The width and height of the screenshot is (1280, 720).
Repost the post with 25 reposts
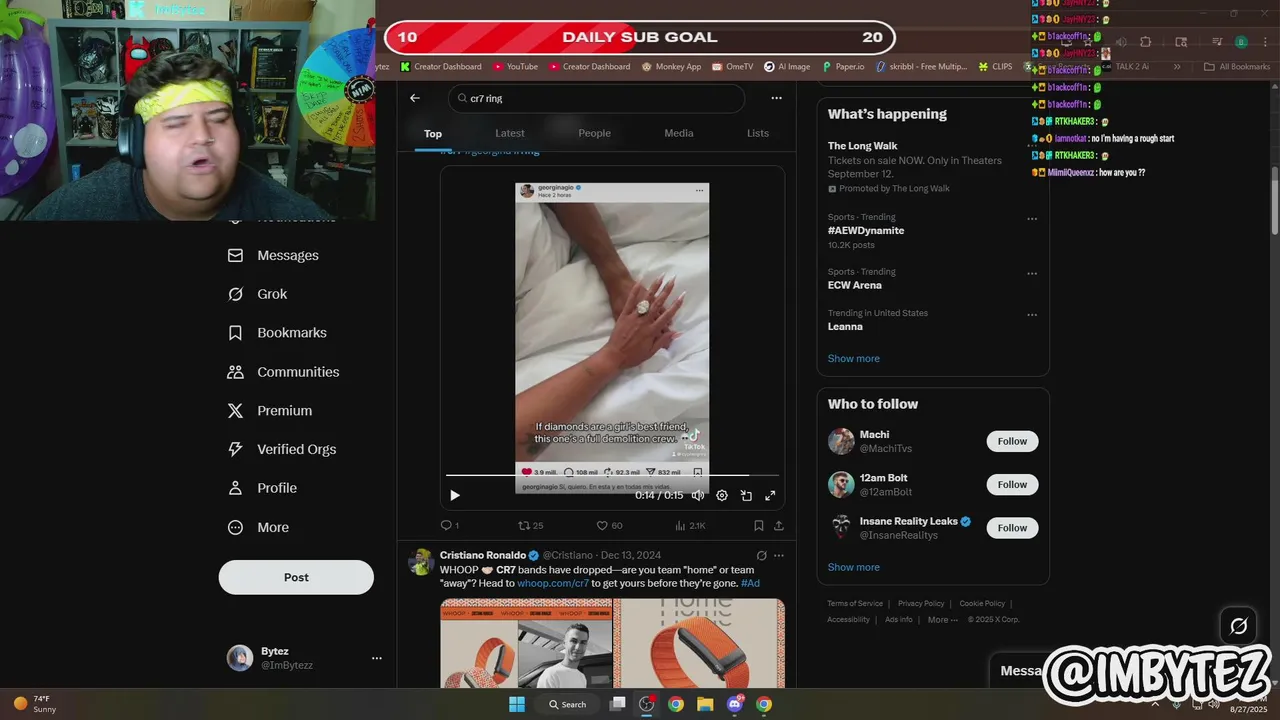coord(530,525)
